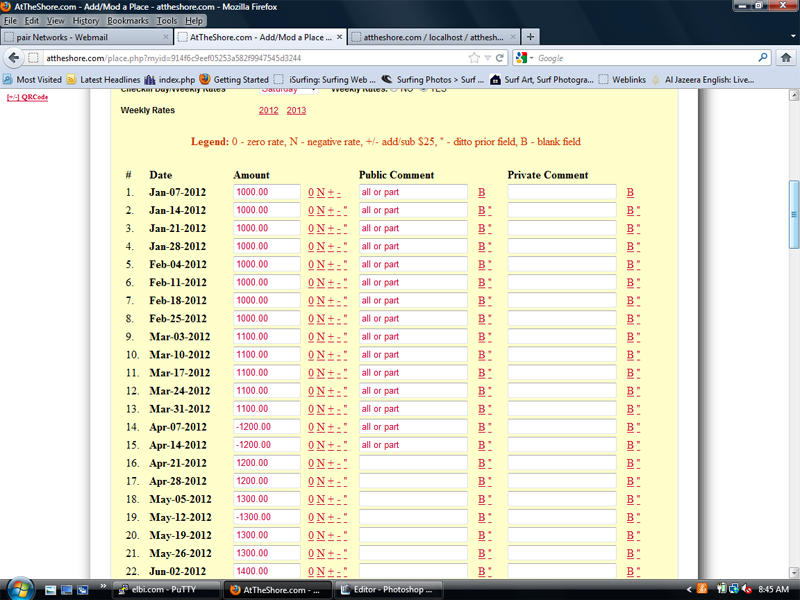Open the 2012 weekly rates link
The width and height of the screenshot is (800, 600).
[x=268, y=110]
